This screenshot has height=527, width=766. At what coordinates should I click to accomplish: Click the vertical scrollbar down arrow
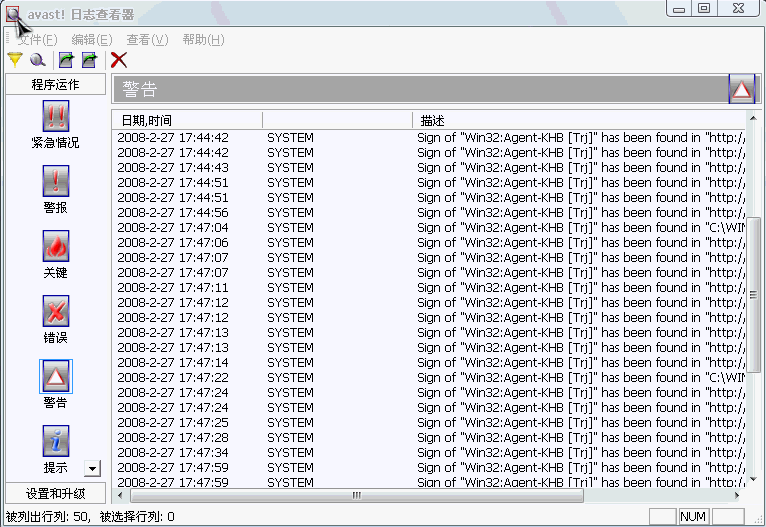tap(753, 479)
